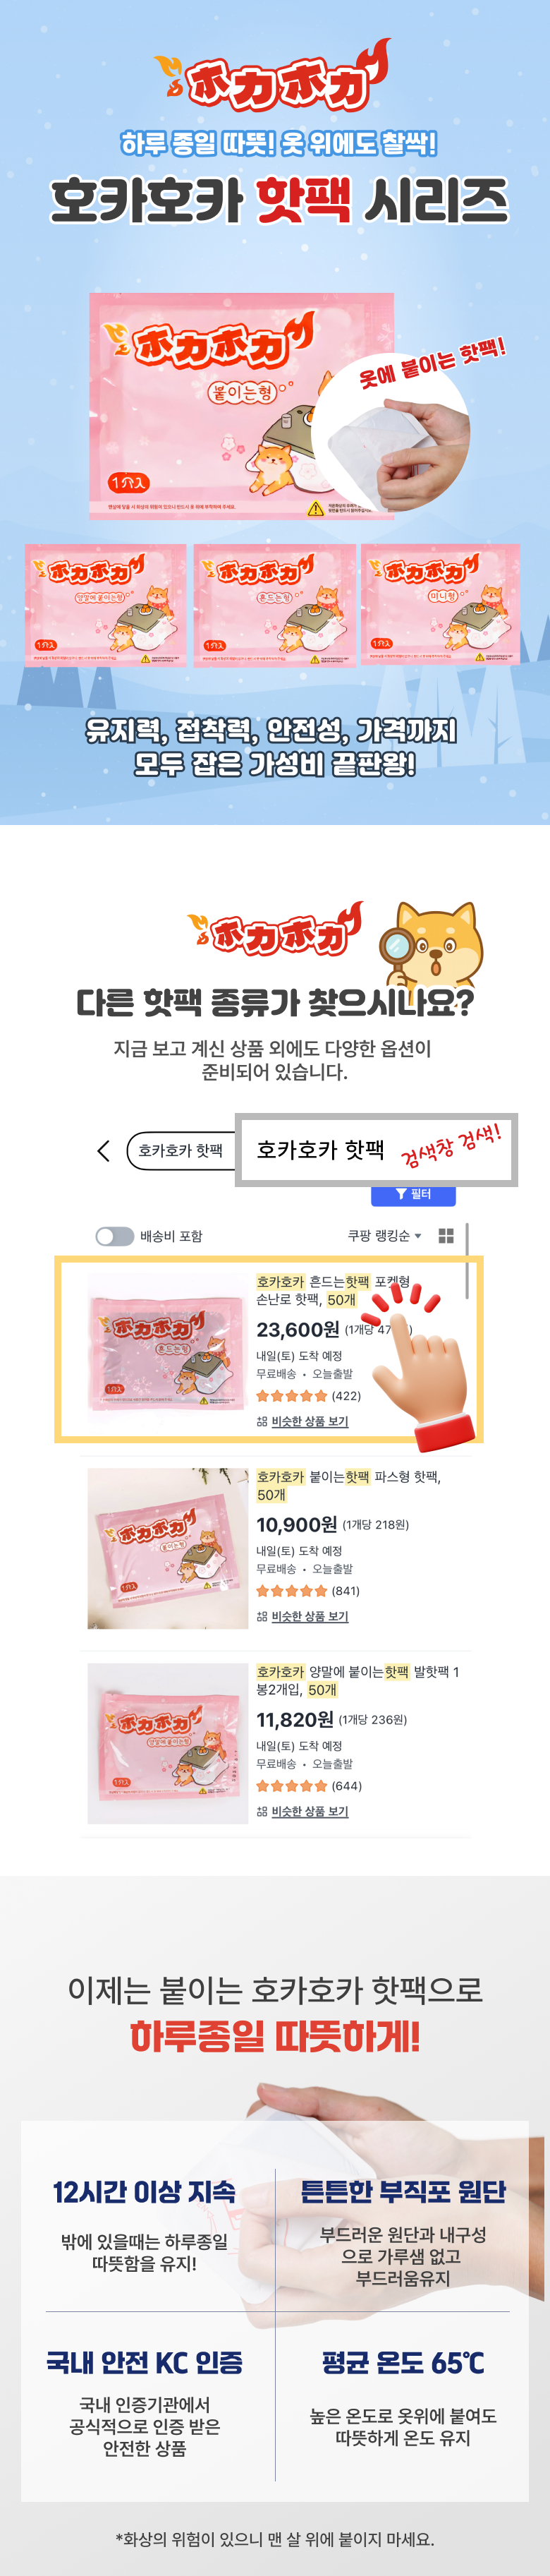
Task: Click the grid view icon
Action: [446, 1236]
